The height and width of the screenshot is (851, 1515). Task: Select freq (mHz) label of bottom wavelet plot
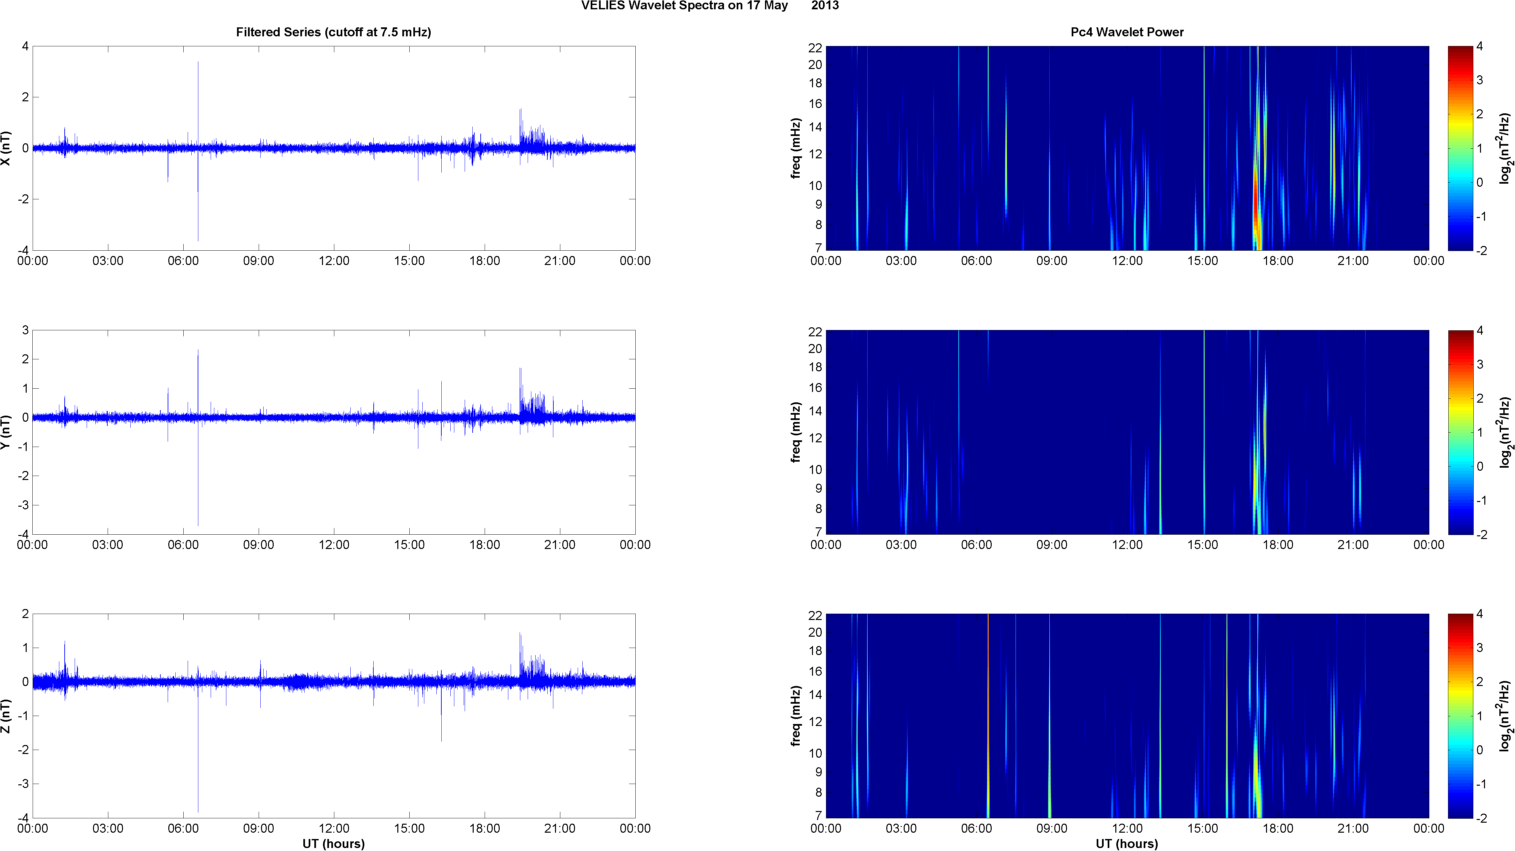click(796, 716)
